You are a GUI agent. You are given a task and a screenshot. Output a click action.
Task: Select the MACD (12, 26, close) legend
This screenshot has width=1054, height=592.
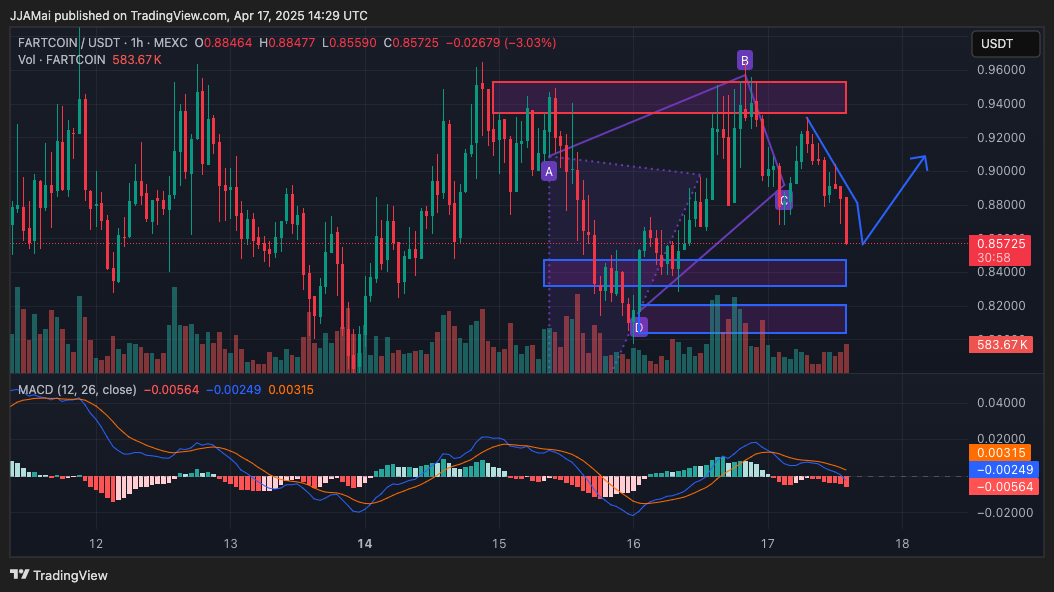pos(77,390)
